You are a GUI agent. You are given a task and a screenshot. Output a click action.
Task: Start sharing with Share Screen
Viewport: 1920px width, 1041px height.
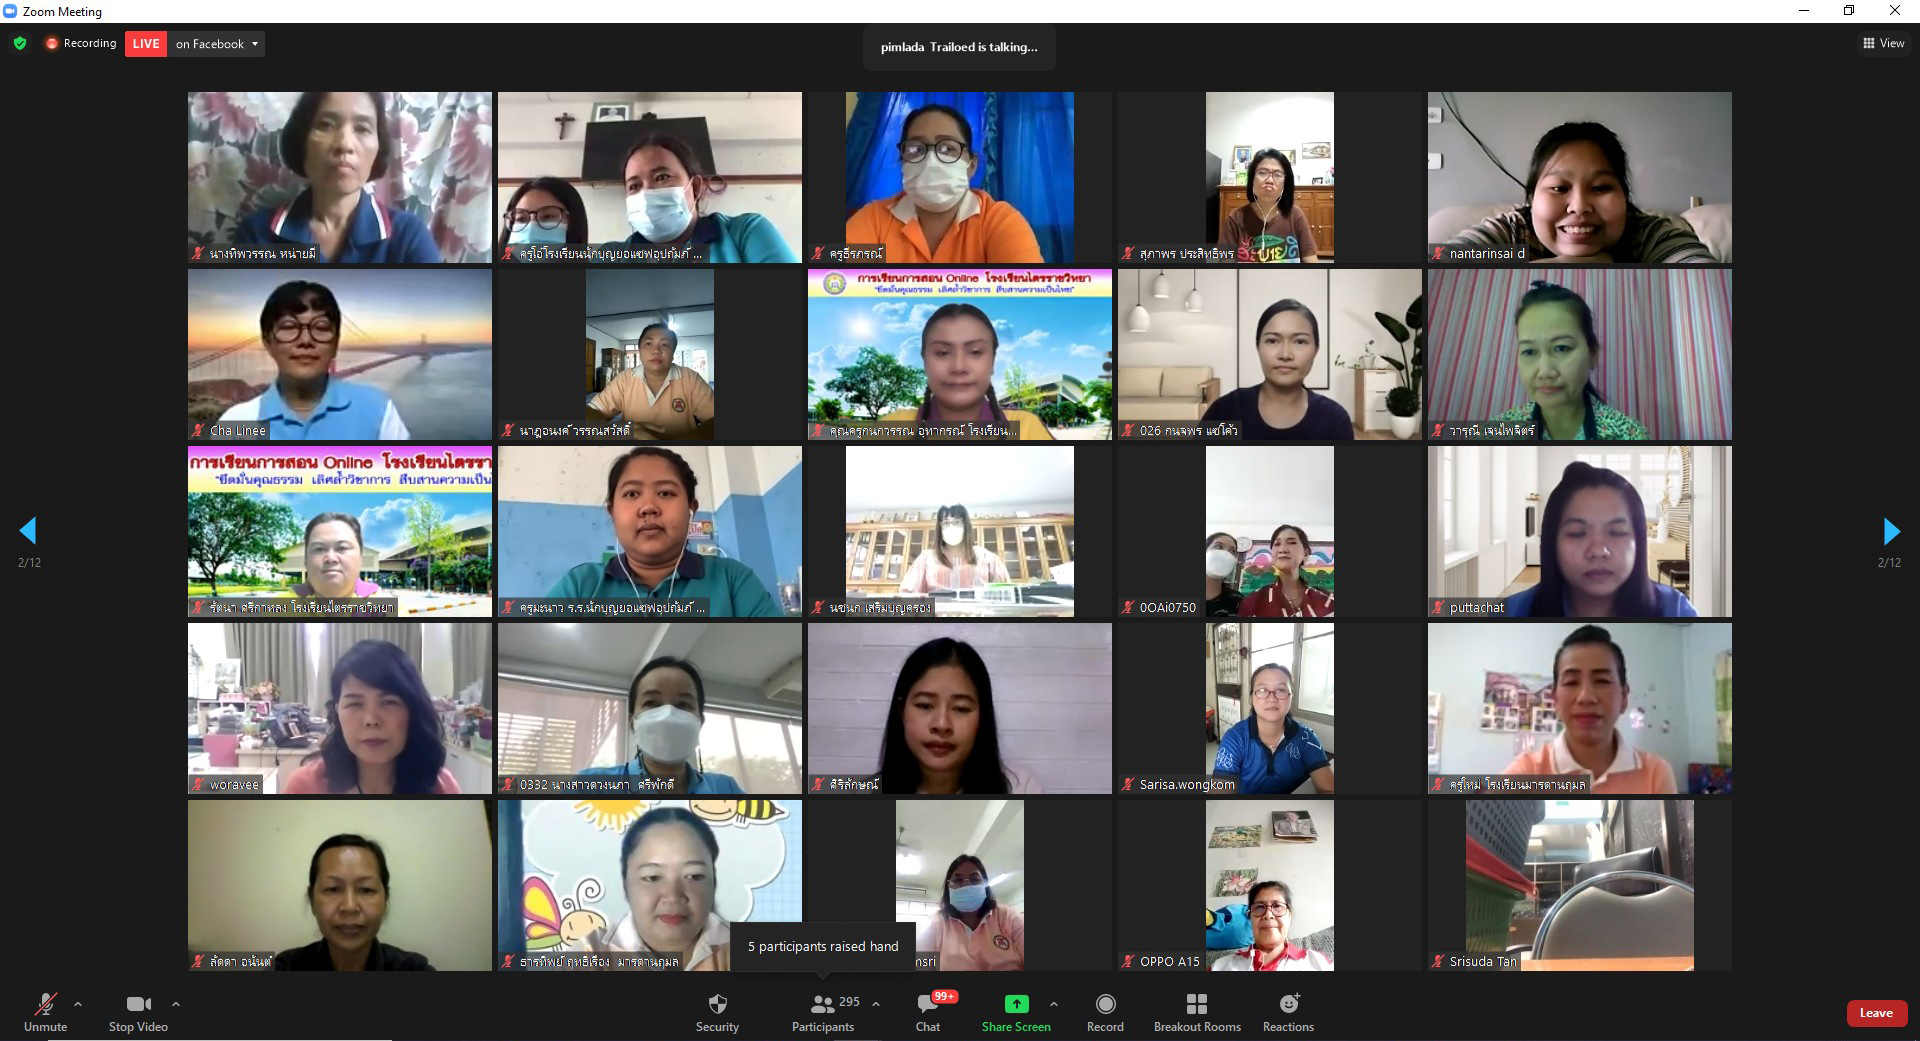coord(1016,1012)
